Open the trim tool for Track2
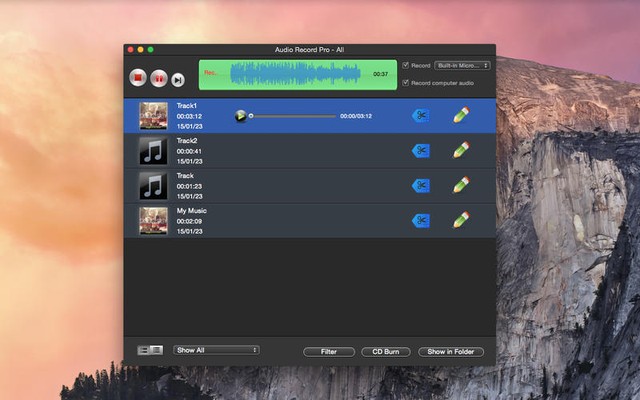This screenshot has width=640, height=400. (421, 151)
